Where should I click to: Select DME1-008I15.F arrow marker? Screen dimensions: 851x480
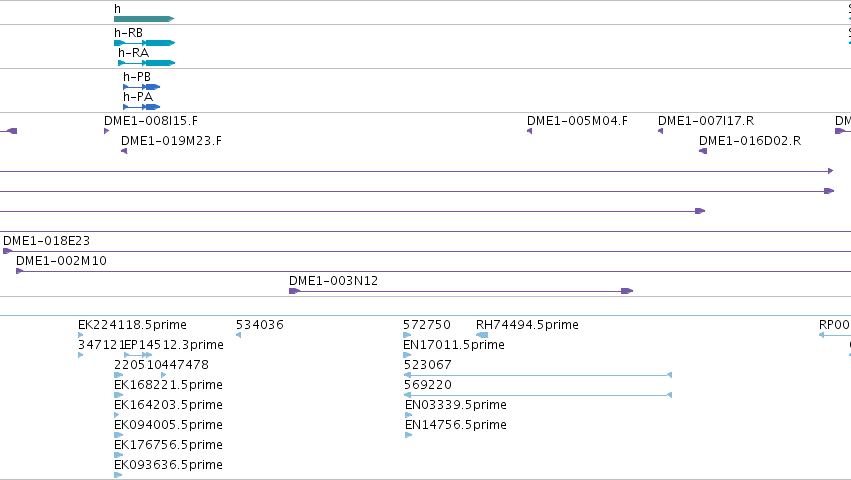pos(106,131)
